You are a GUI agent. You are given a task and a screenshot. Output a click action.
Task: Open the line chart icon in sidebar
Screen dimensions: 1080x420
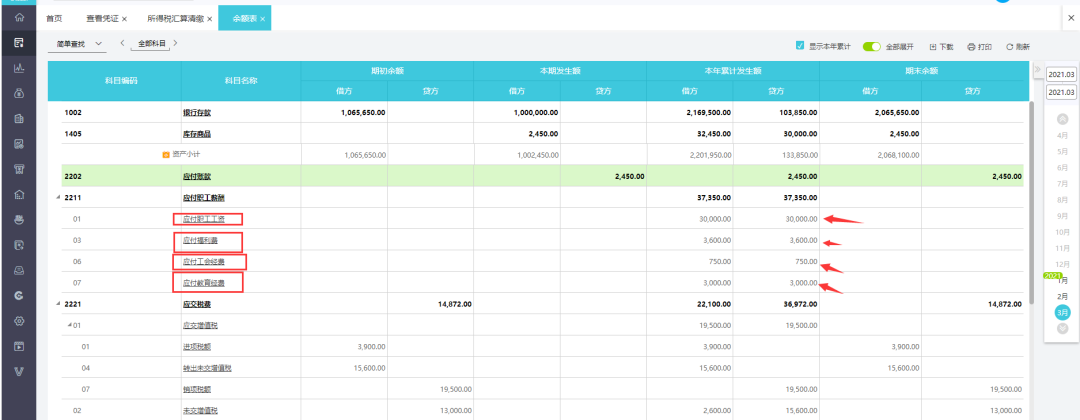tap(19, 68)
